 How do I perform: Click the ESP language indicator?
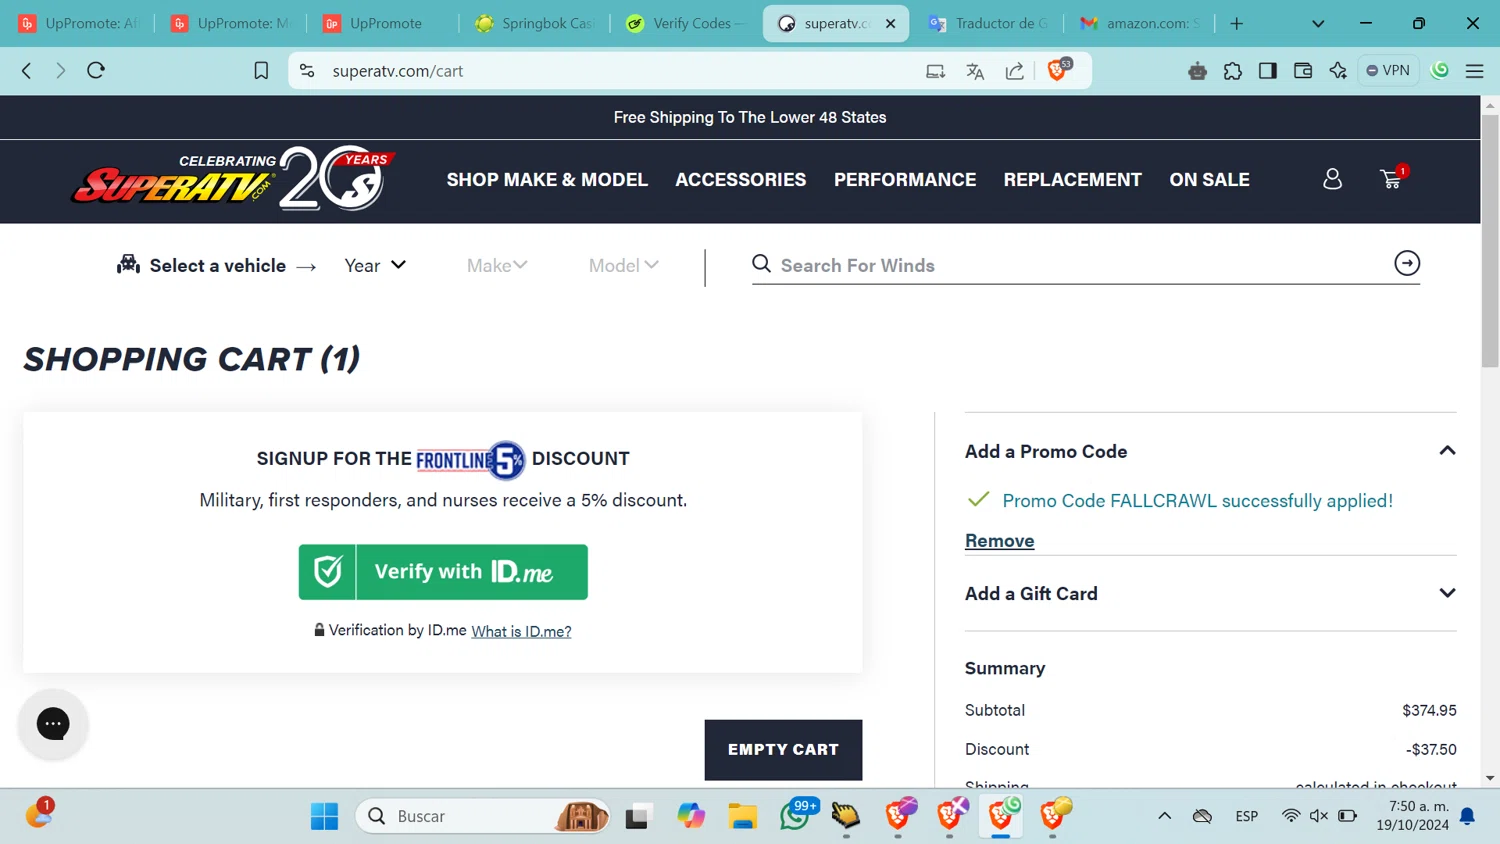(1246, 816)
